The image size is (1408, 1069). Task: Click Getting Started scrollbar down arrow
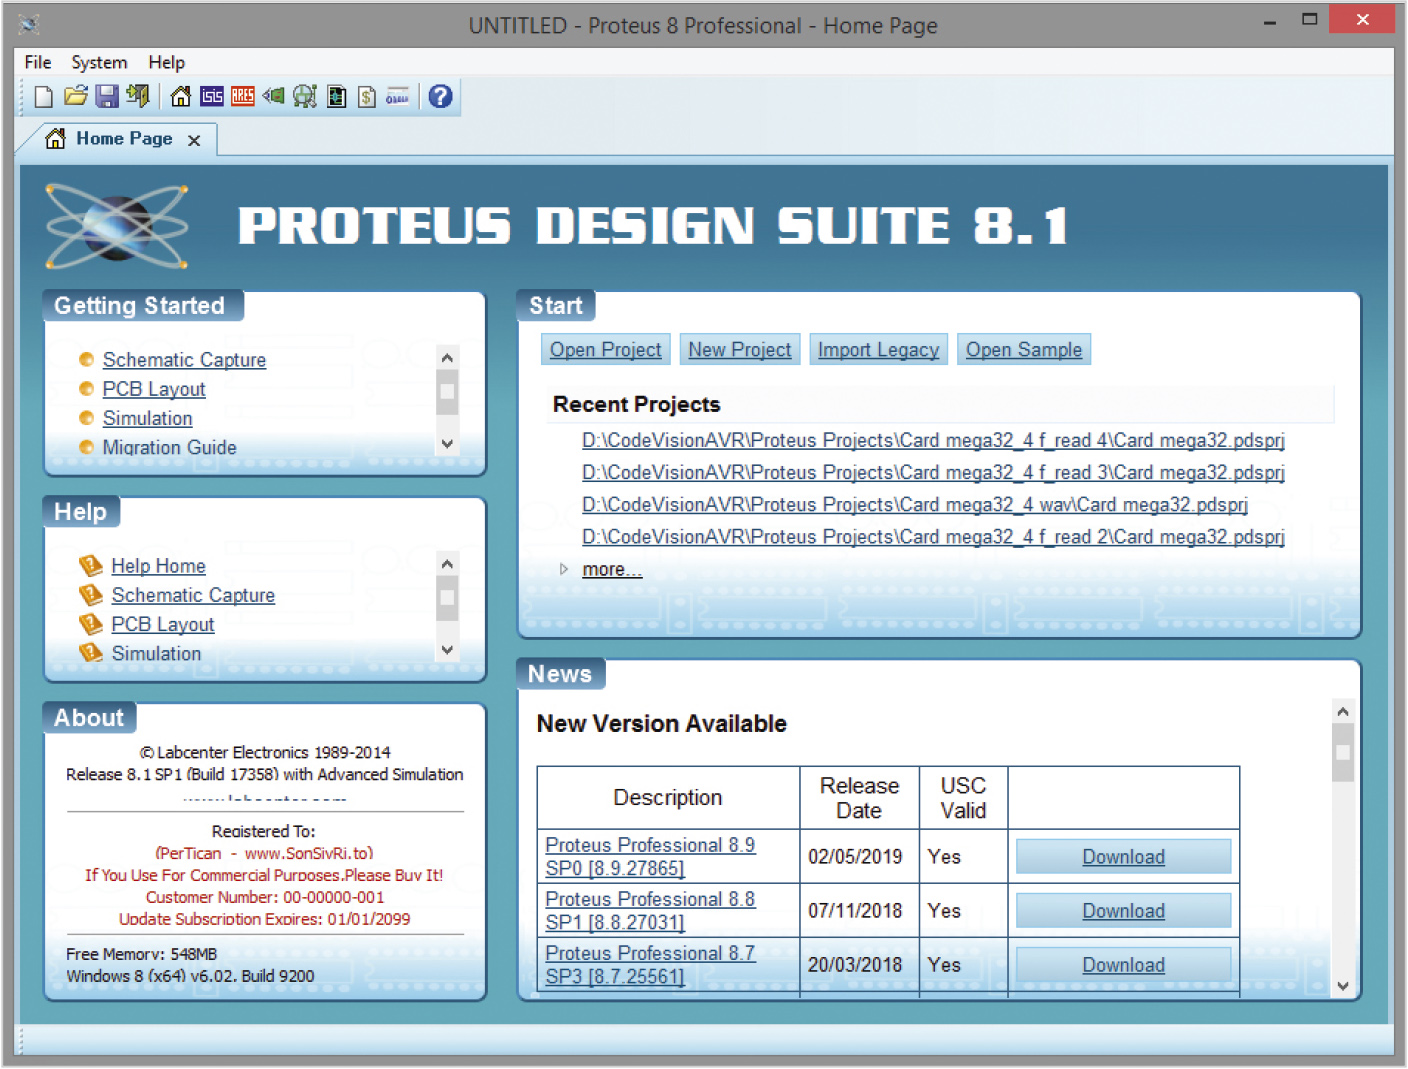[x=447, y=444]
